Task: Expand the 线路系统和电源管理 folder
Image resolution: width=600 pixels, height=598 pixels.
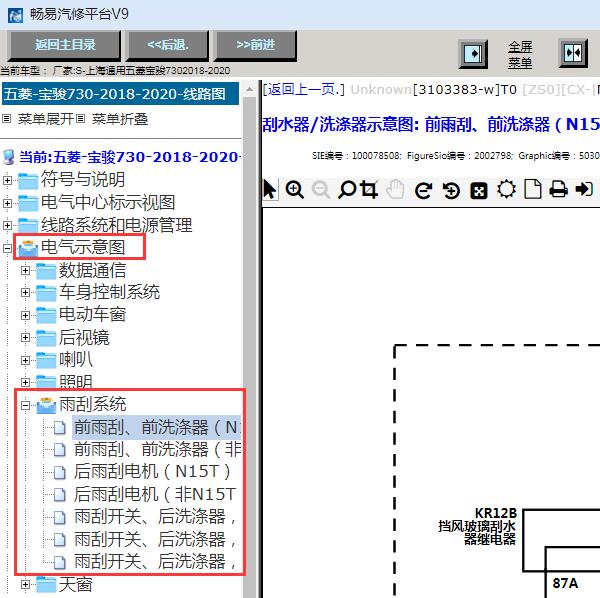Action: pyautogui.click(x=7, y=225)
